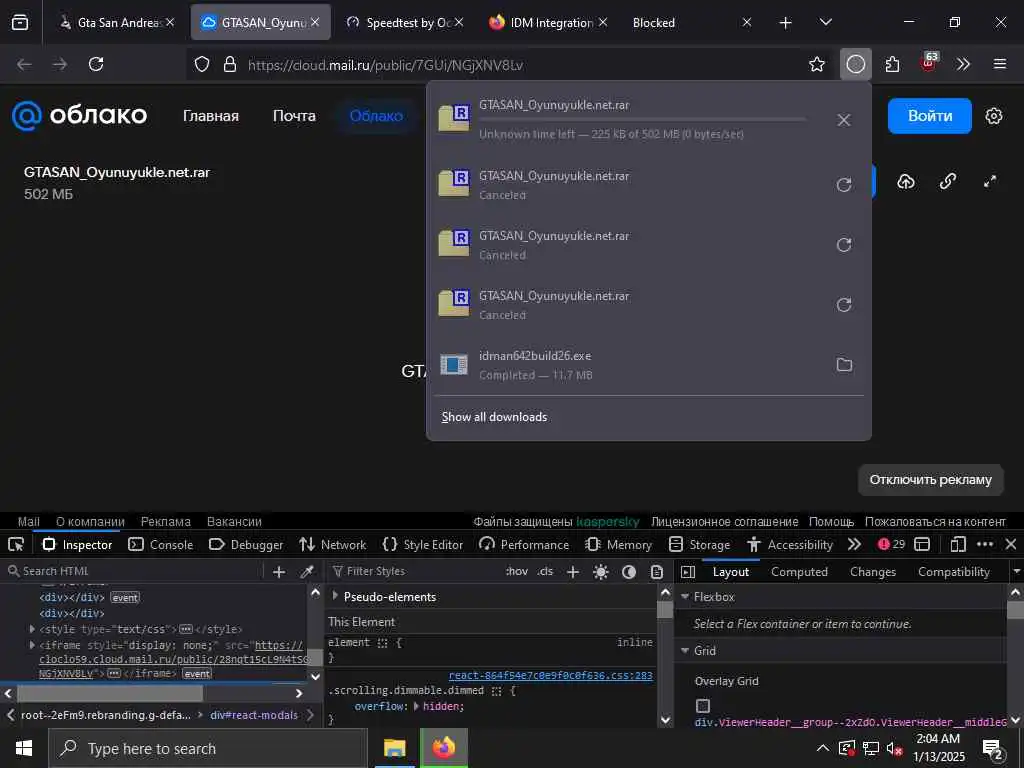Open the Performance tab
Screen dimensions: 1024x768
[x=524, y=545]
